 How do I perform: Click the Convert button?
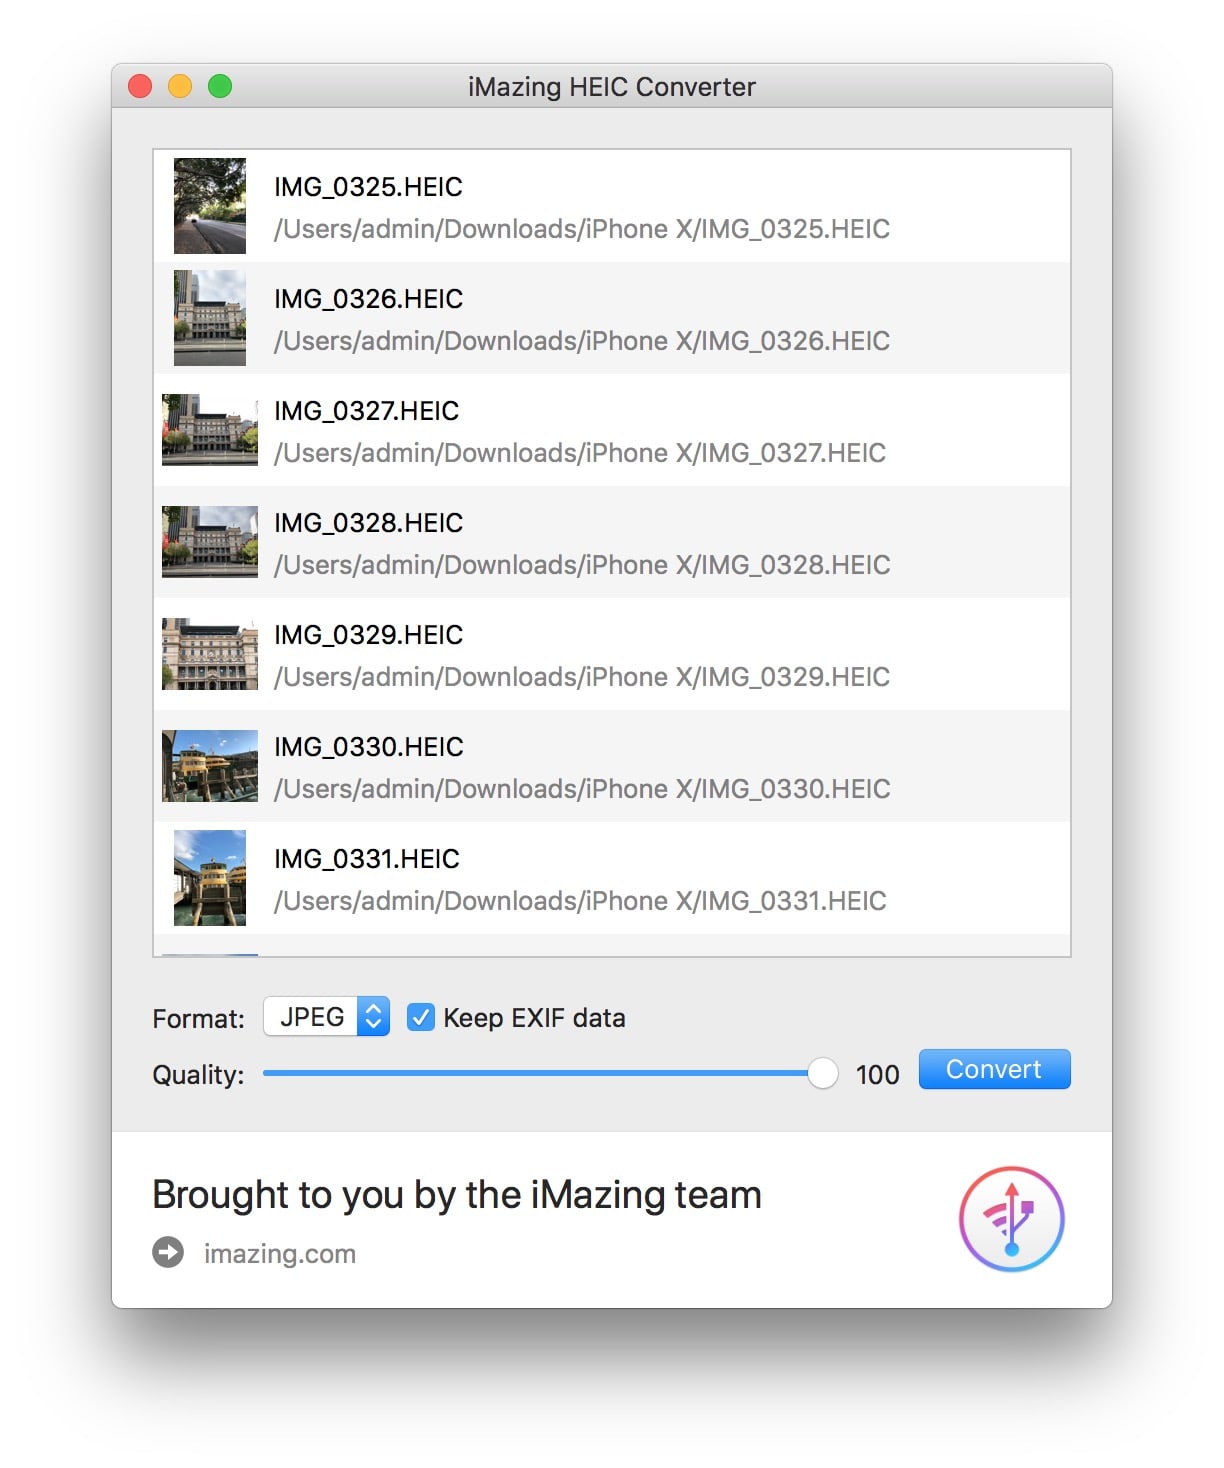[x=993, y=1069]
